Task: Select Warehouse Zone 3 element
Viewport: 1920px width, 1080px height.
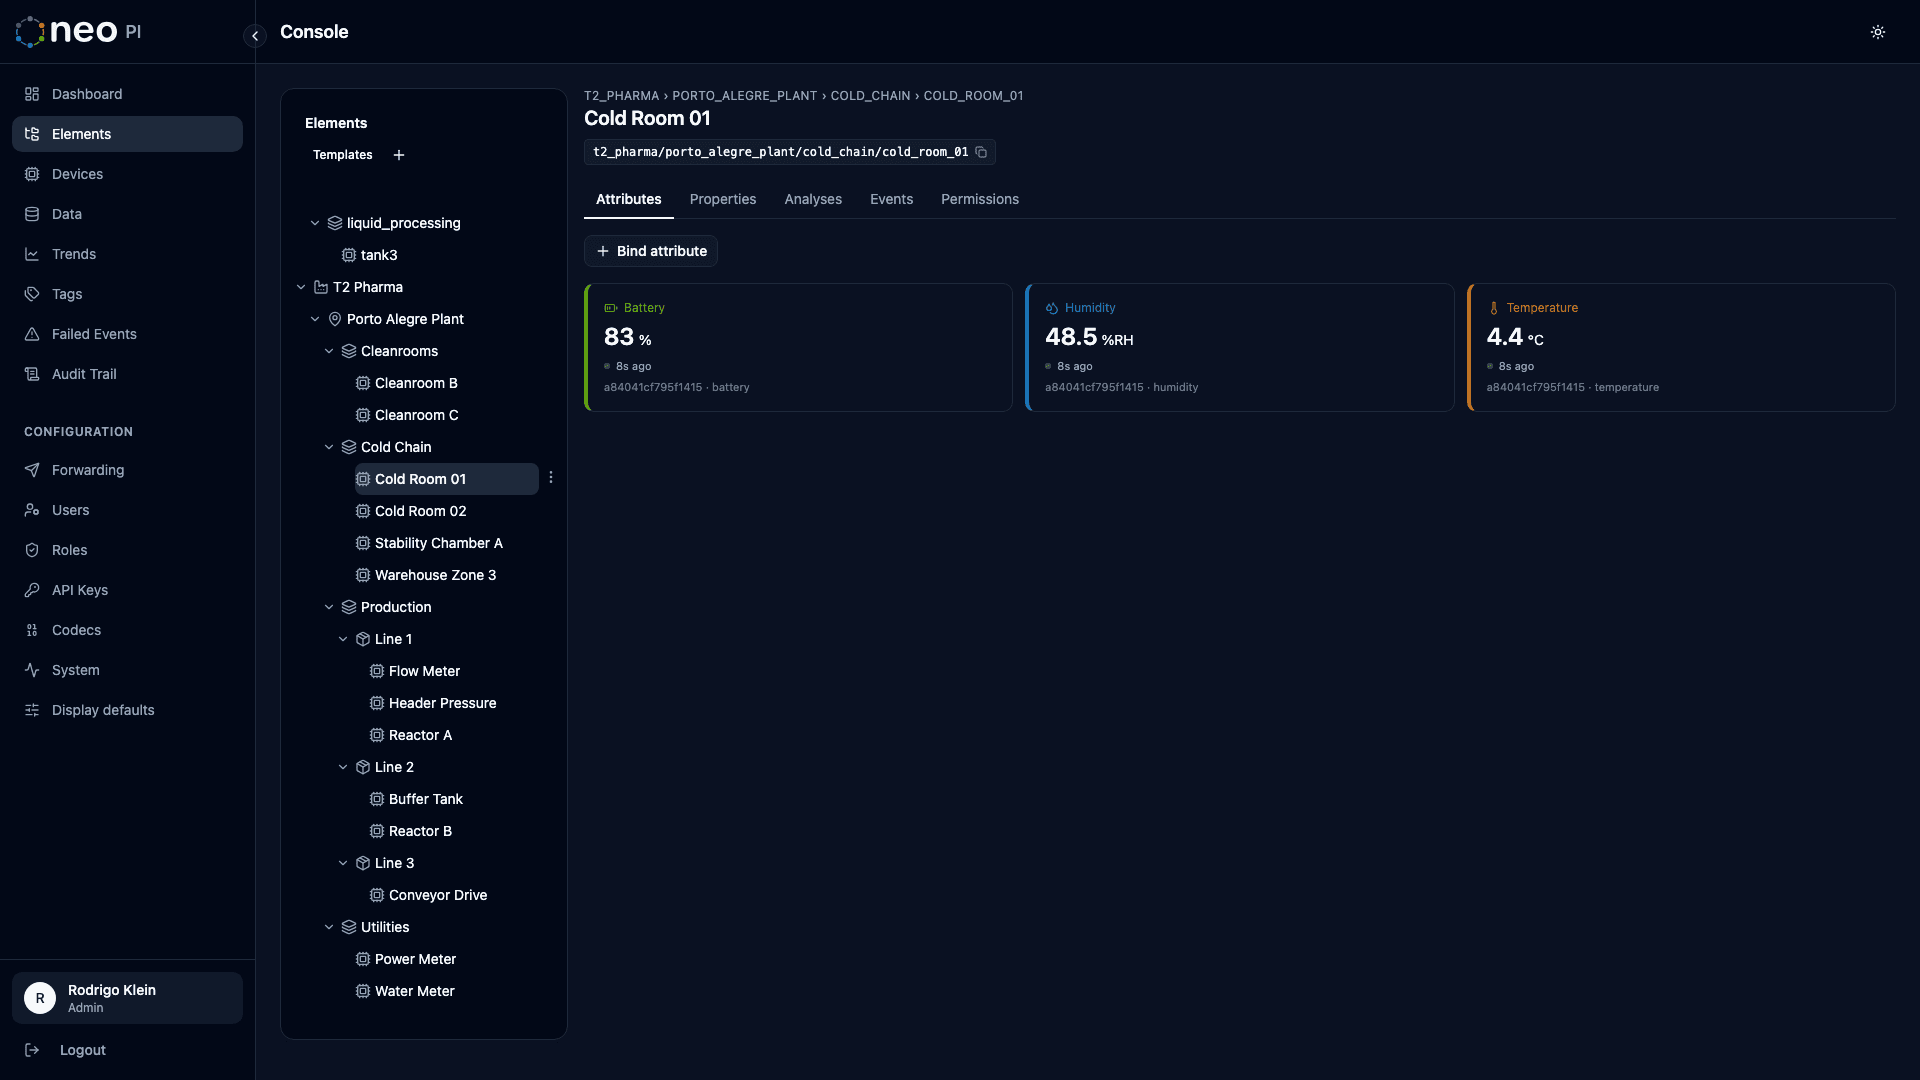Action: [435, 575]
